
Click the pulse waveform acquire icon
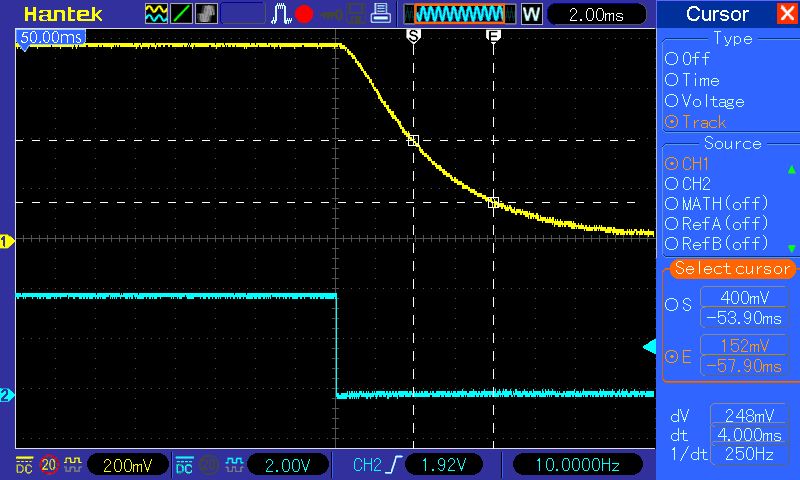tap(281, 14)
